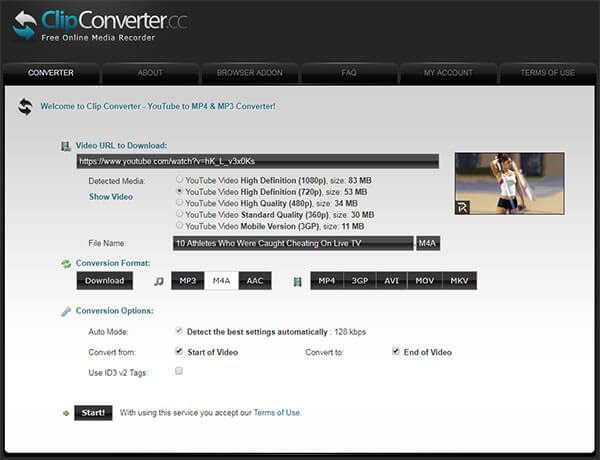Enable the Use ID3 v2 Tags checkbox
Image resolution: width=600 pixels, height=460 pixels.
[179, 371]
